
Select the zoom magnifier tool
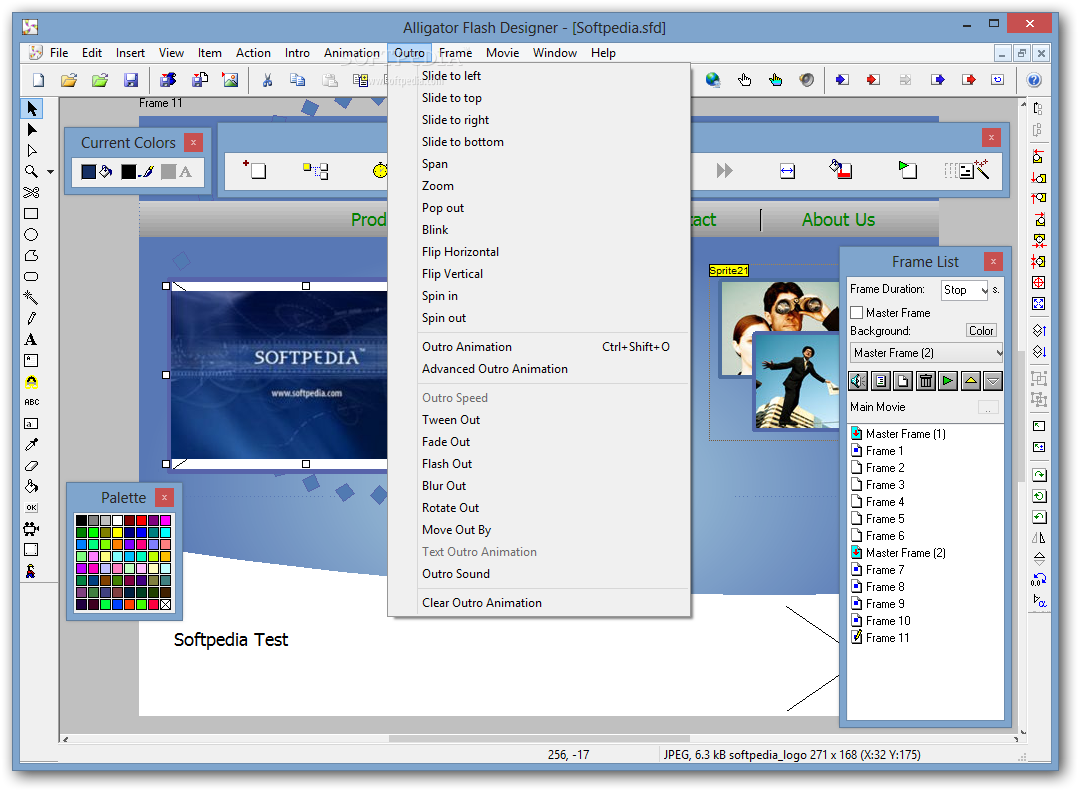pyautogui.click(x=31, y=171)
